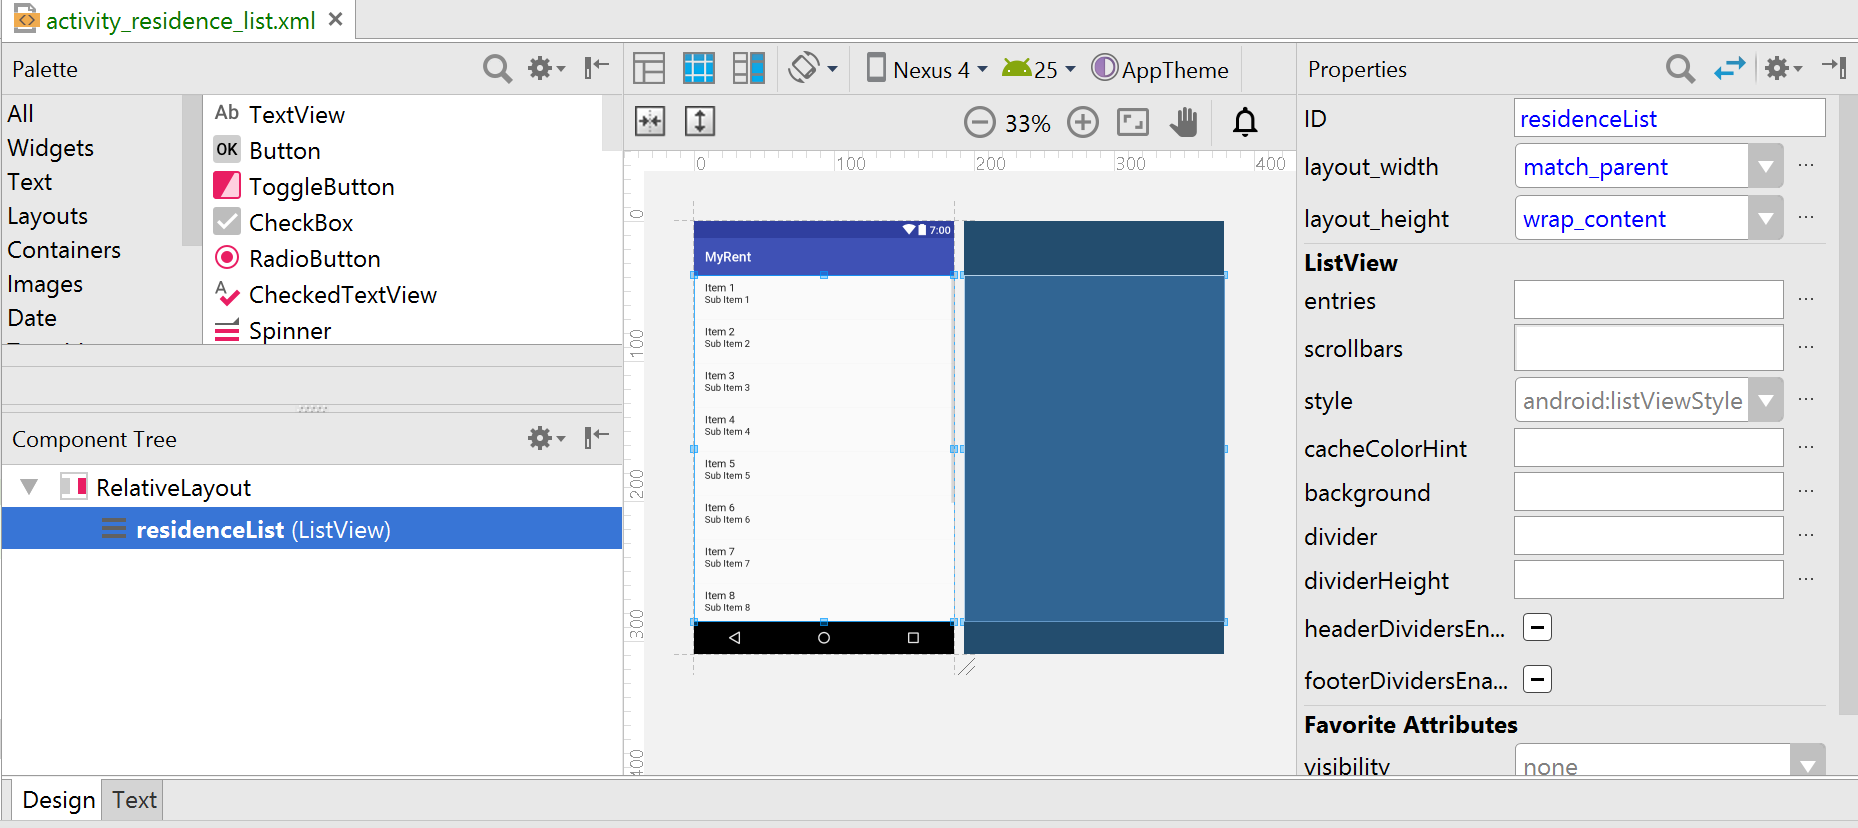
Task: Select Button widget in the palette
Action: point(284,151)
